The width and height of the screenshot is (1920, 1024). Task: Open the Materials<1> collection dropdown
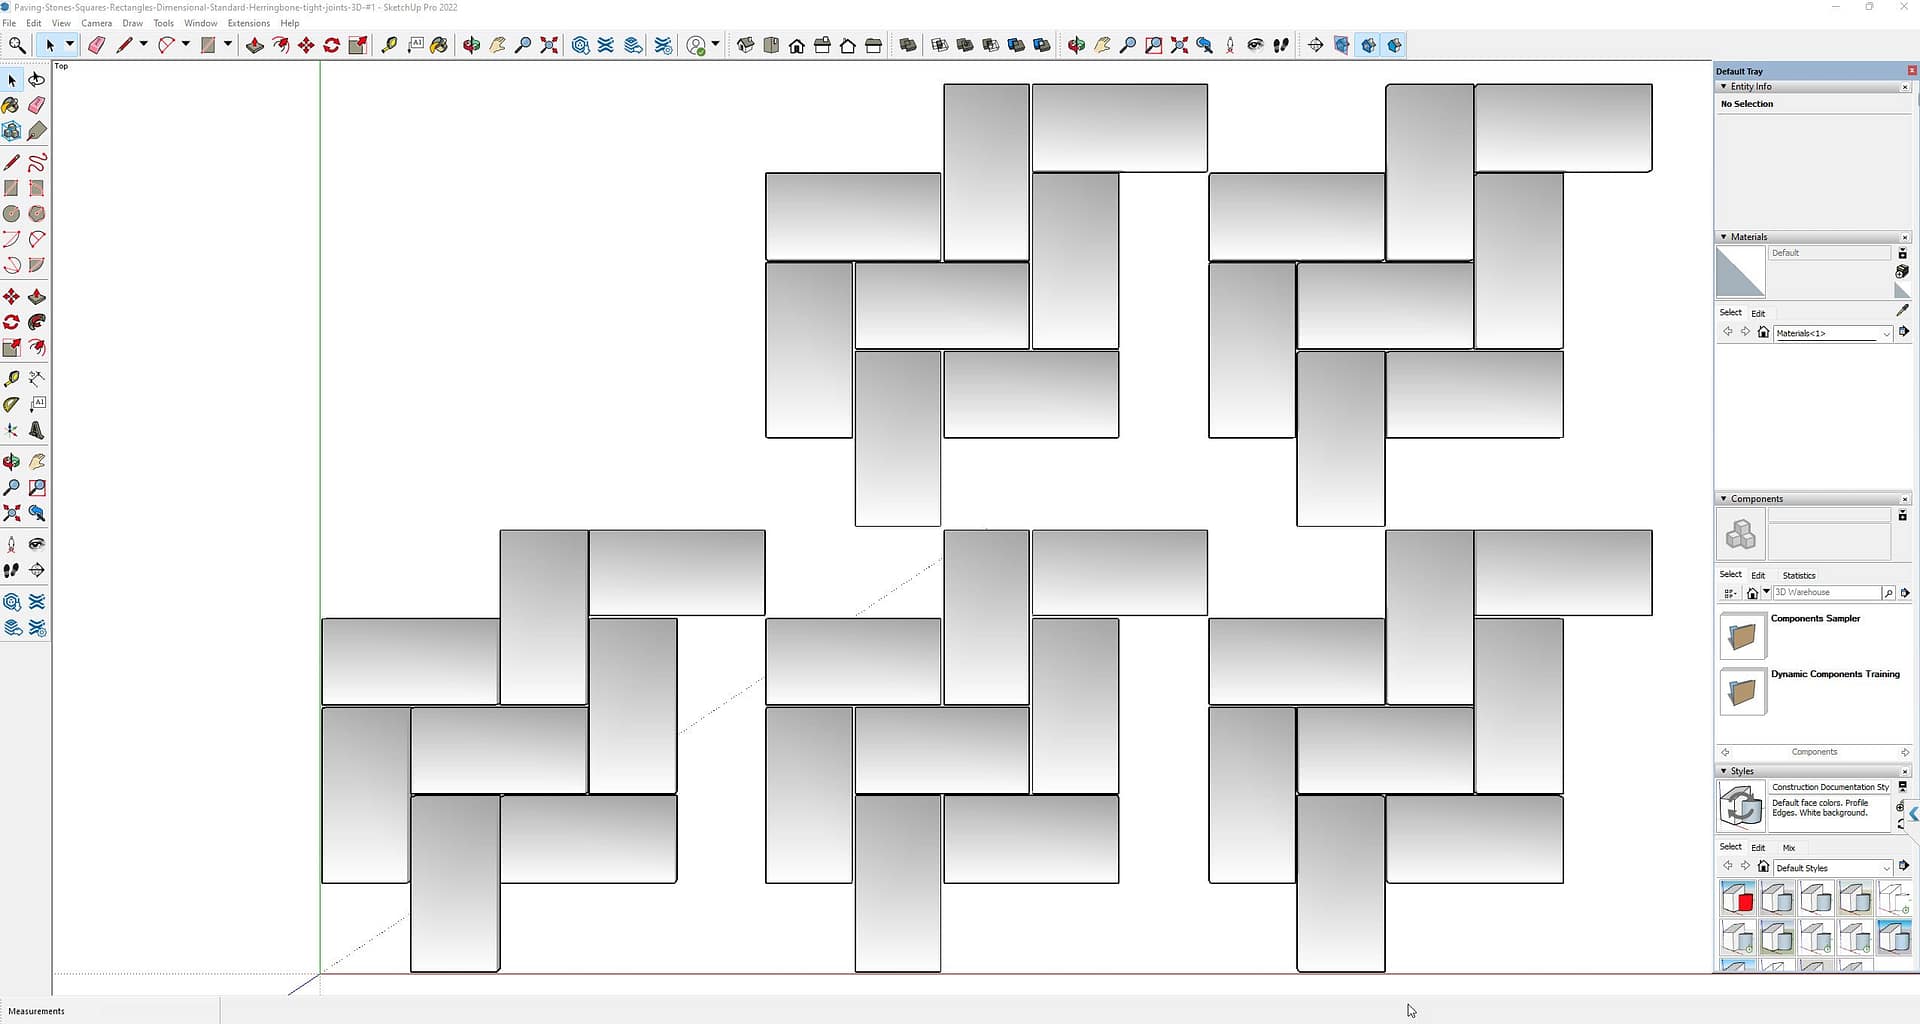(1886, 334)
